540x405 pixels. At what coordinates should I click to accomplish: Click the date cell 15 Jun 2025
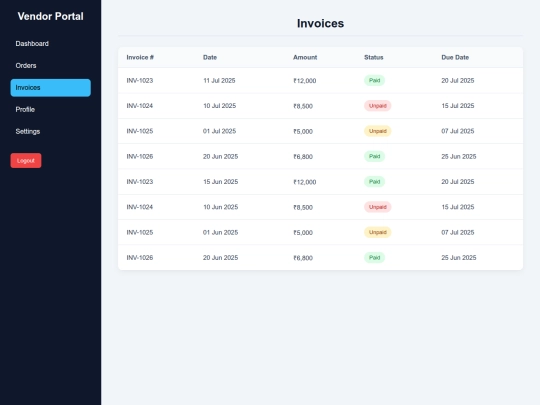pos(220,182)
